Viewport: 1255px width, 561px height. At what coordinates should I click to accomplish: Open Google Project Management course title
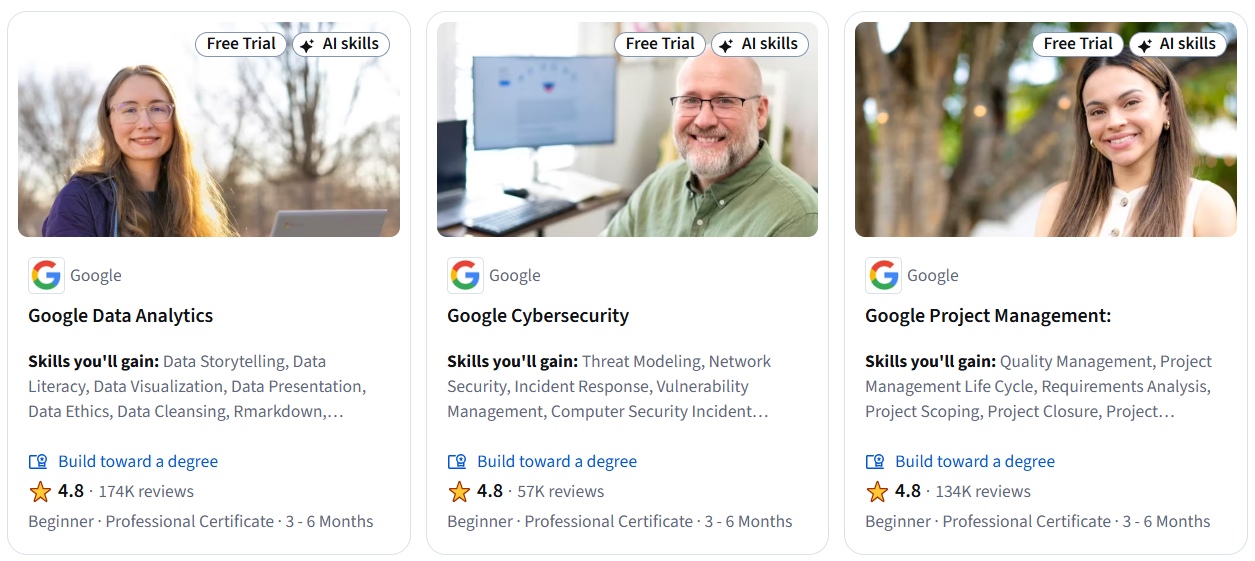coord(988,316)
